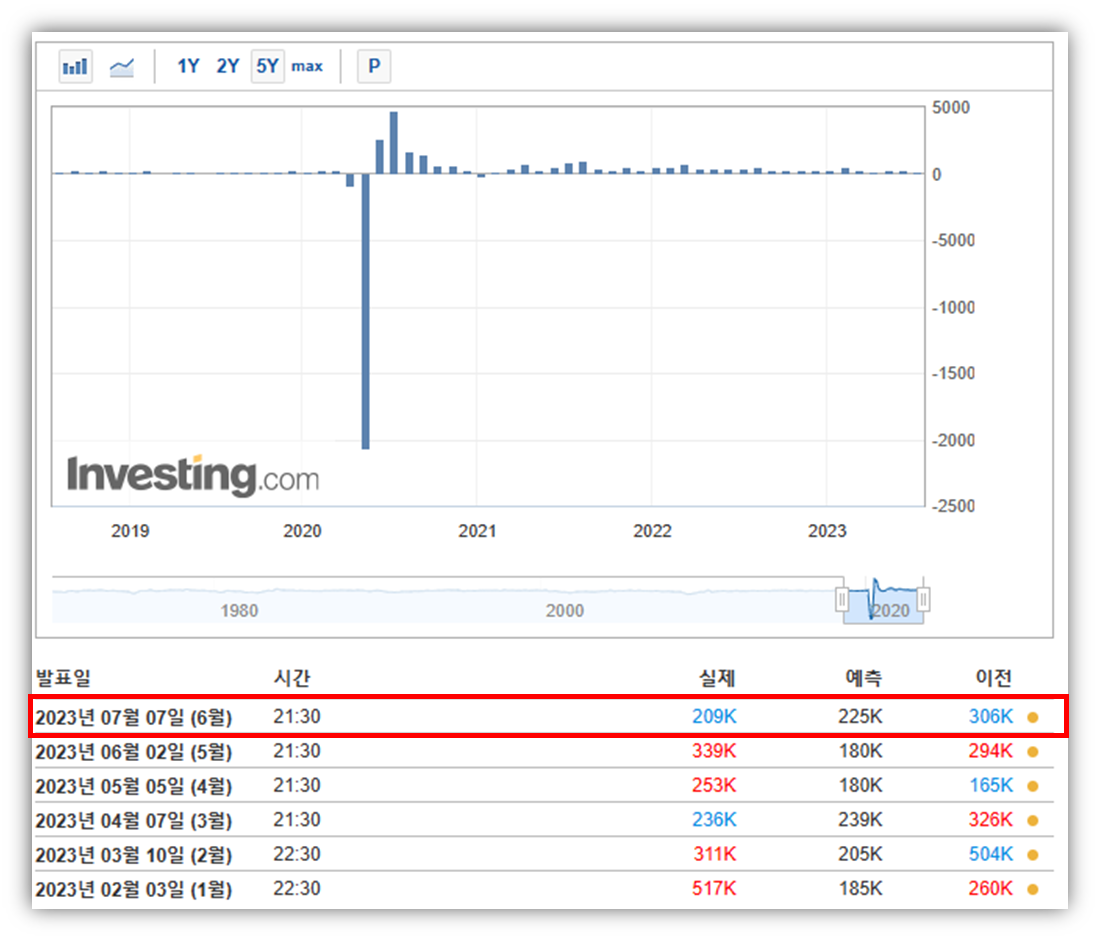This screenshot has height=941, width=1100.
Task: Select the 2023년 07월 07일 (6월) row date
Action: point(133,717)
